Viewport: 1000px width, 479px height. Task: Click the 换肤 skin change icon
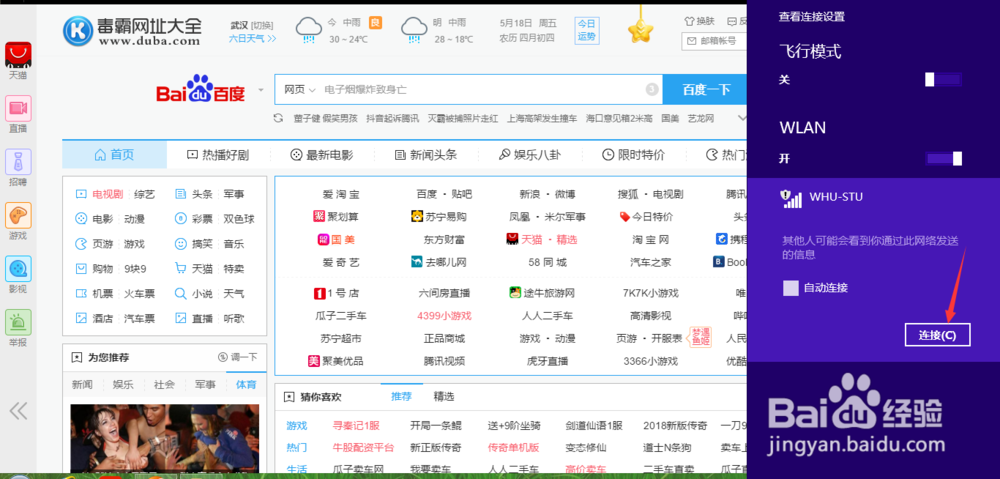689,21
